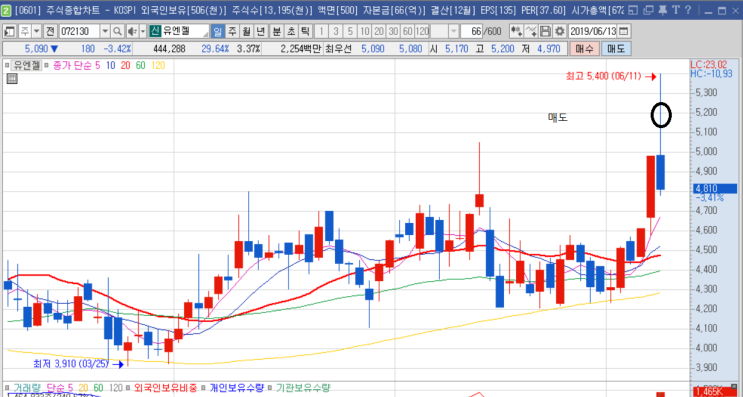Set interval with the 1 button

[x=321, y=31]
